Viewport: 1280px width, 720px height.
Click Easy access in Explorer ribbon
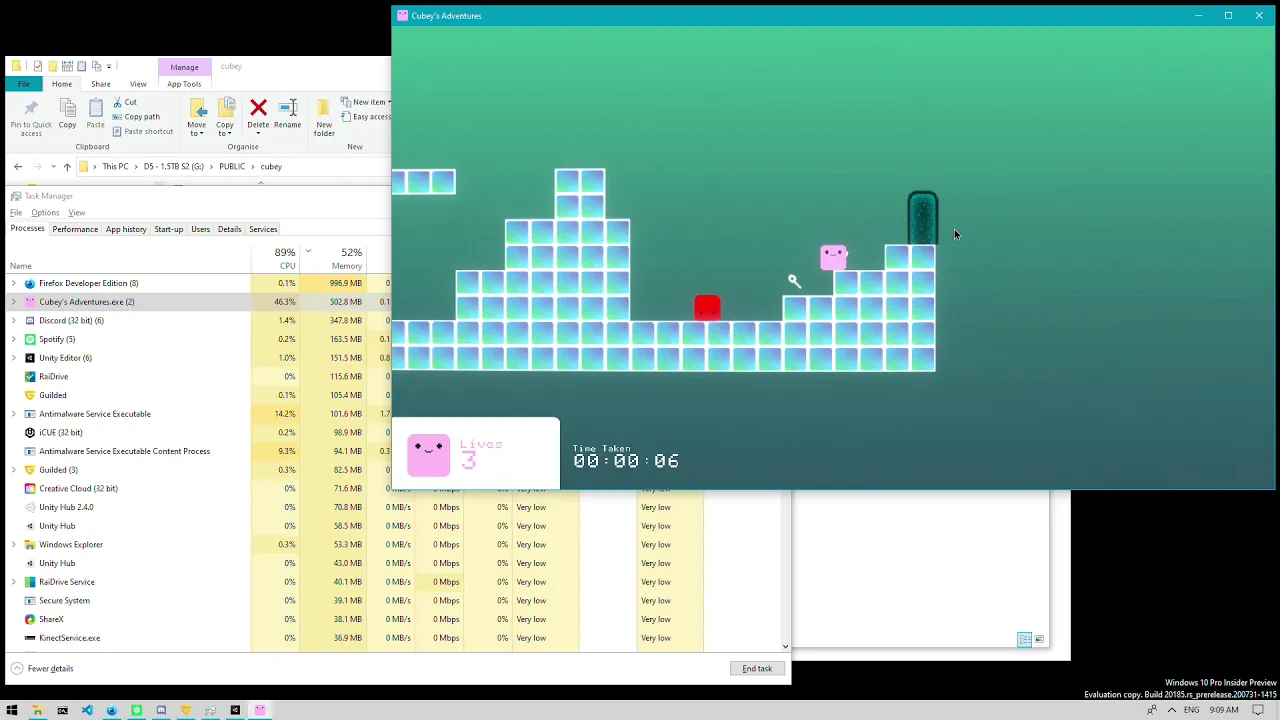coord(366,117)
